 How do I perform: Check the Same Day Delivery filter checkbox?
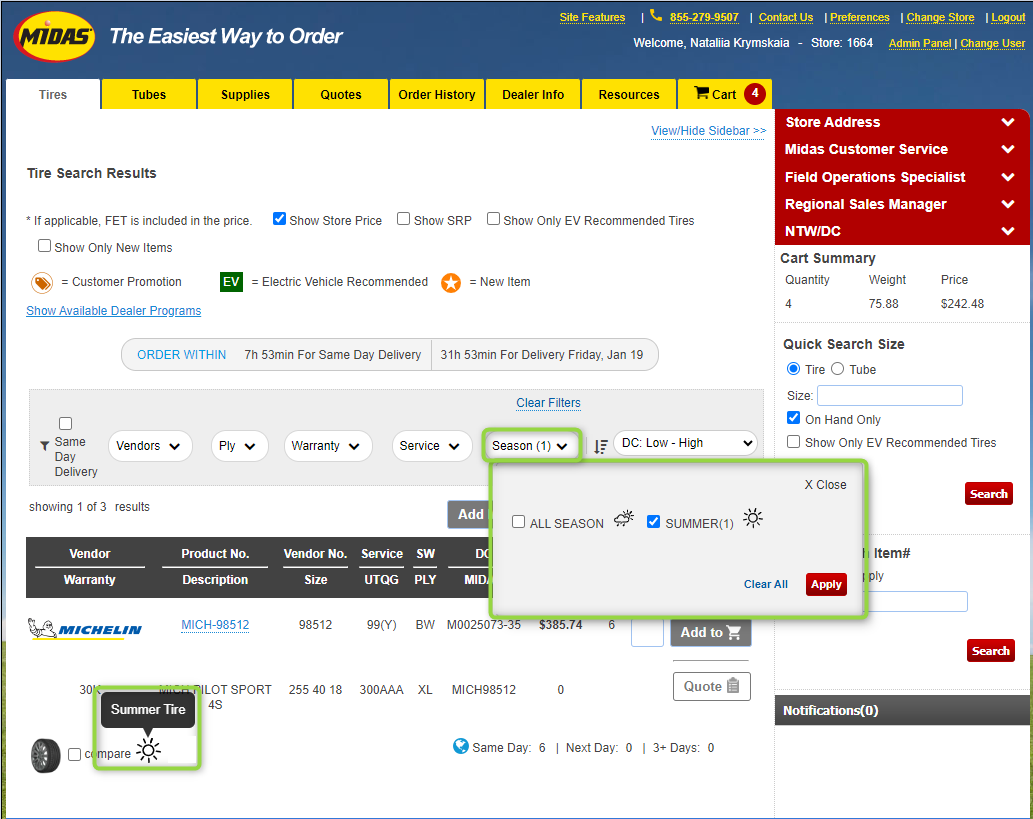(65, 424)
